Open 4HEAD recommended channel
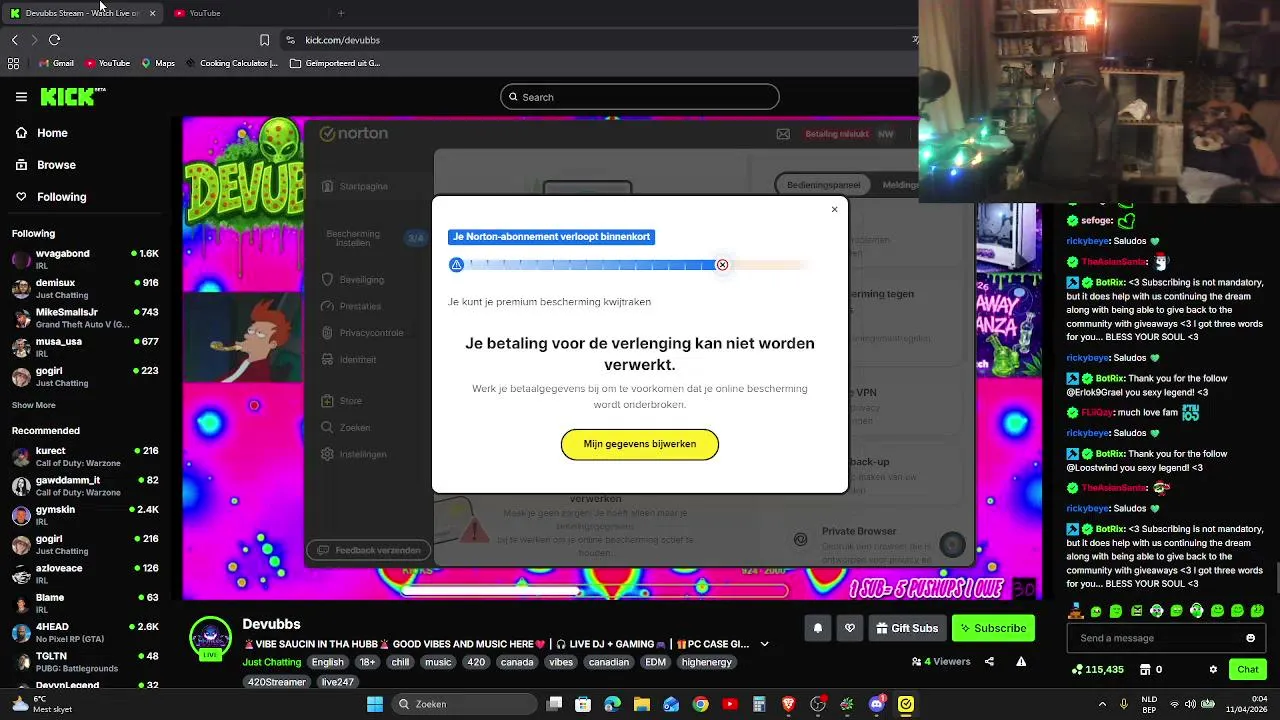Viewport: 1280px width, 720px height. (x=85, y=632)
